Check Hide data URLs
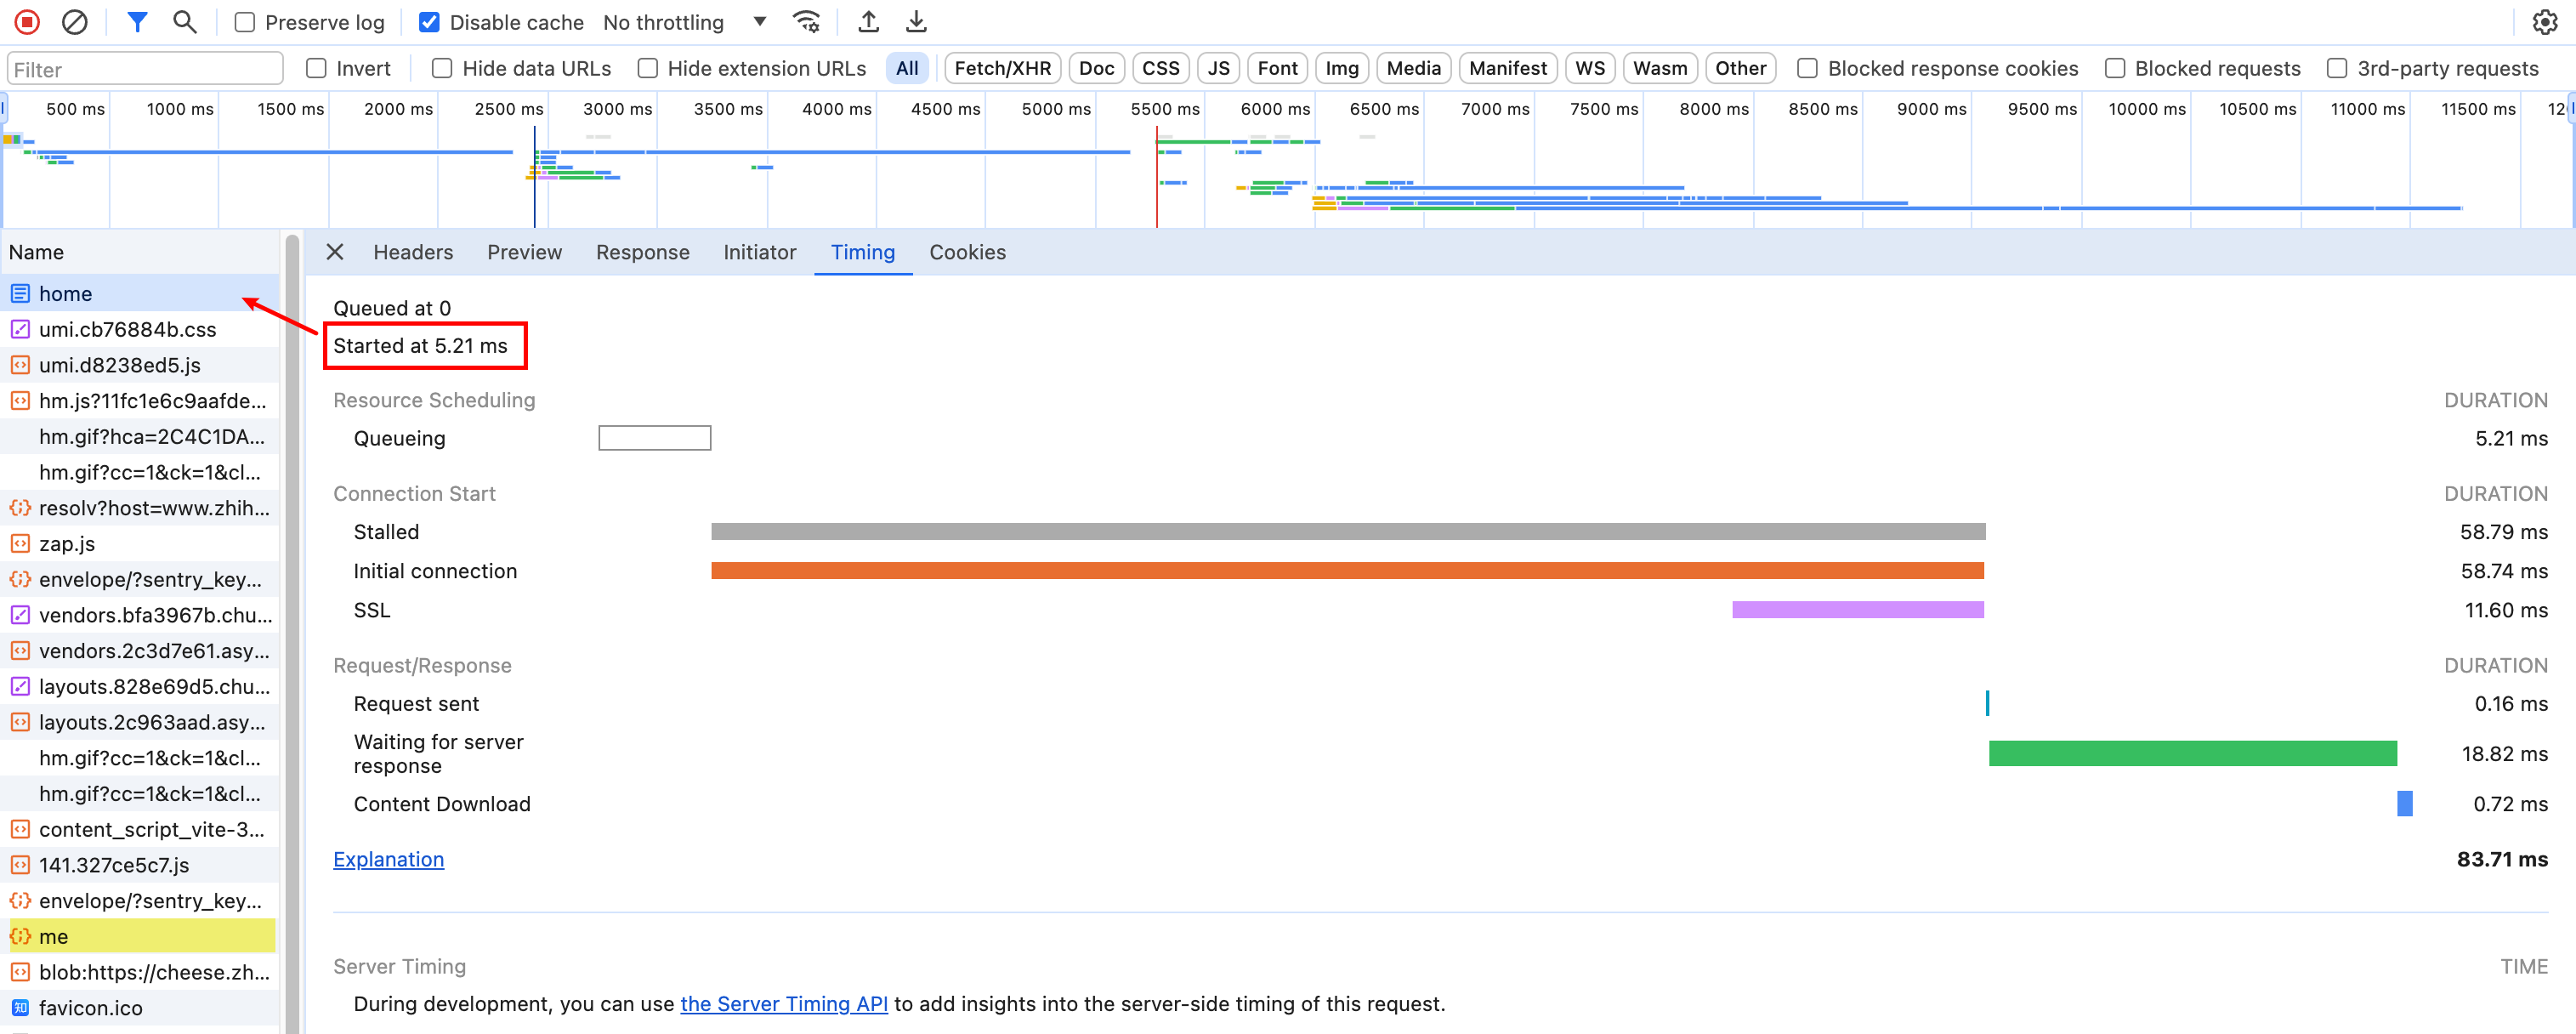The image size is (2576, 1034). (442, 68)
